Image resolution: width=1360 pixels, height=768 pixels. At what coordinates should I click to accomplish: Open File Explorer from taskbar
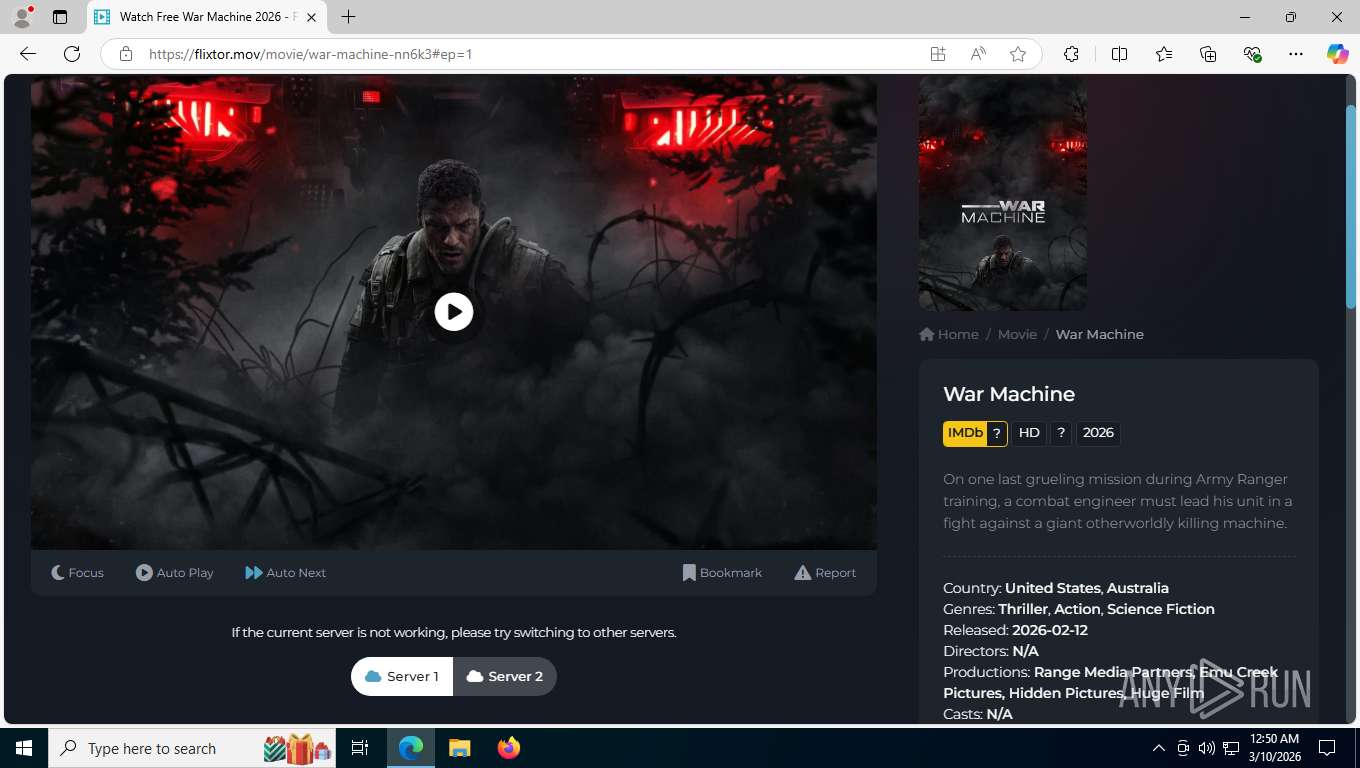(x=459, y=748)
